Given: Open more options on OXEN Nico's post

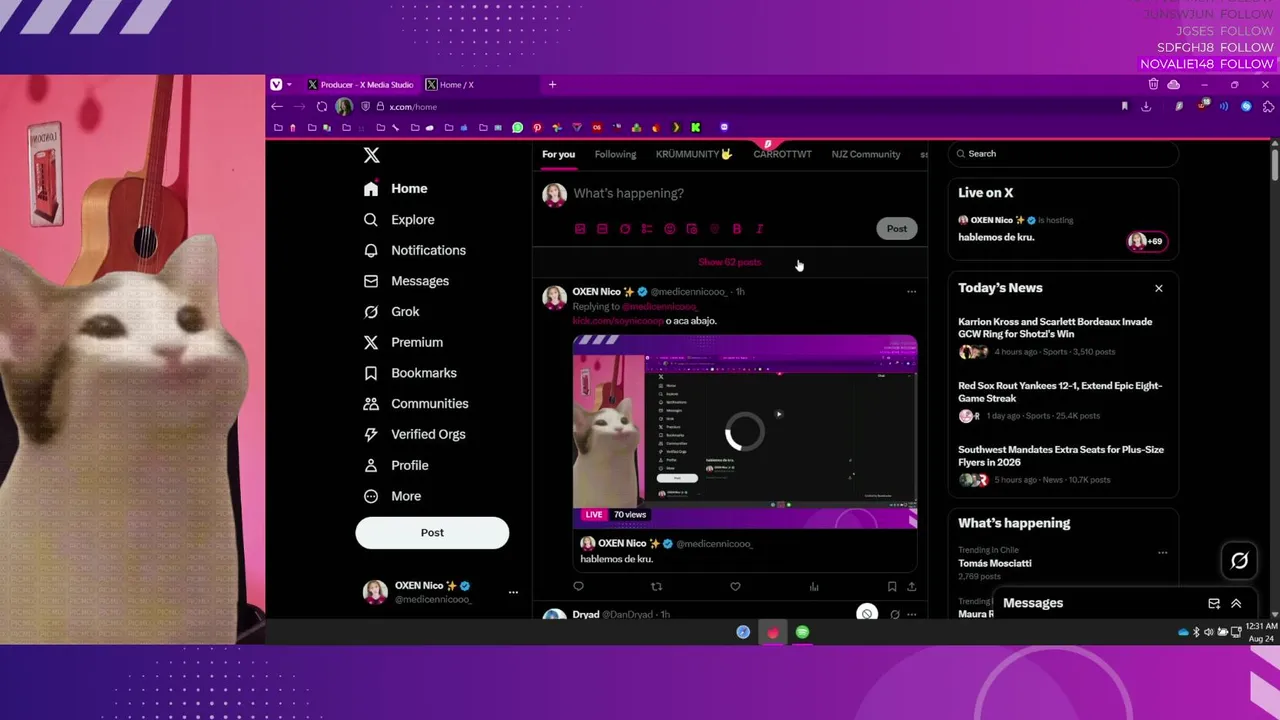Looking at the screenshot, I should tap(911, 292).
